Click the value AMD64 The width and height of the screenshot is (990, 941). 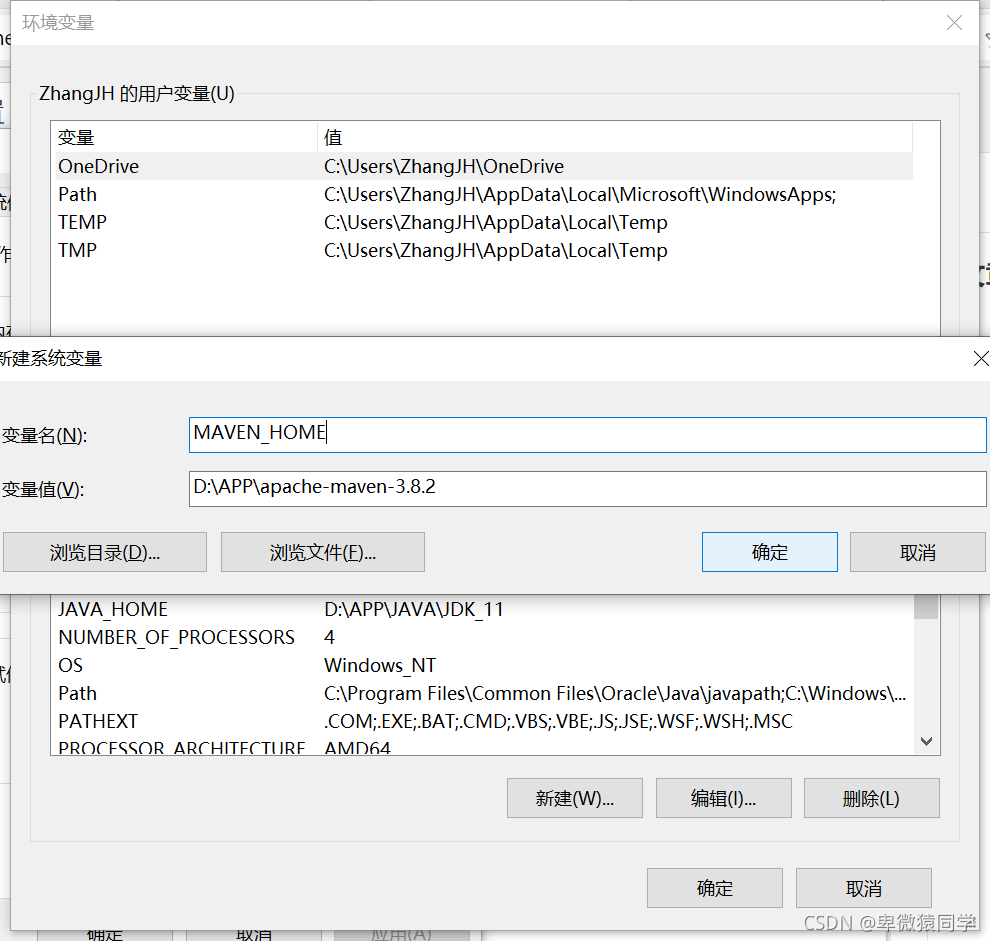pos(357,748)
